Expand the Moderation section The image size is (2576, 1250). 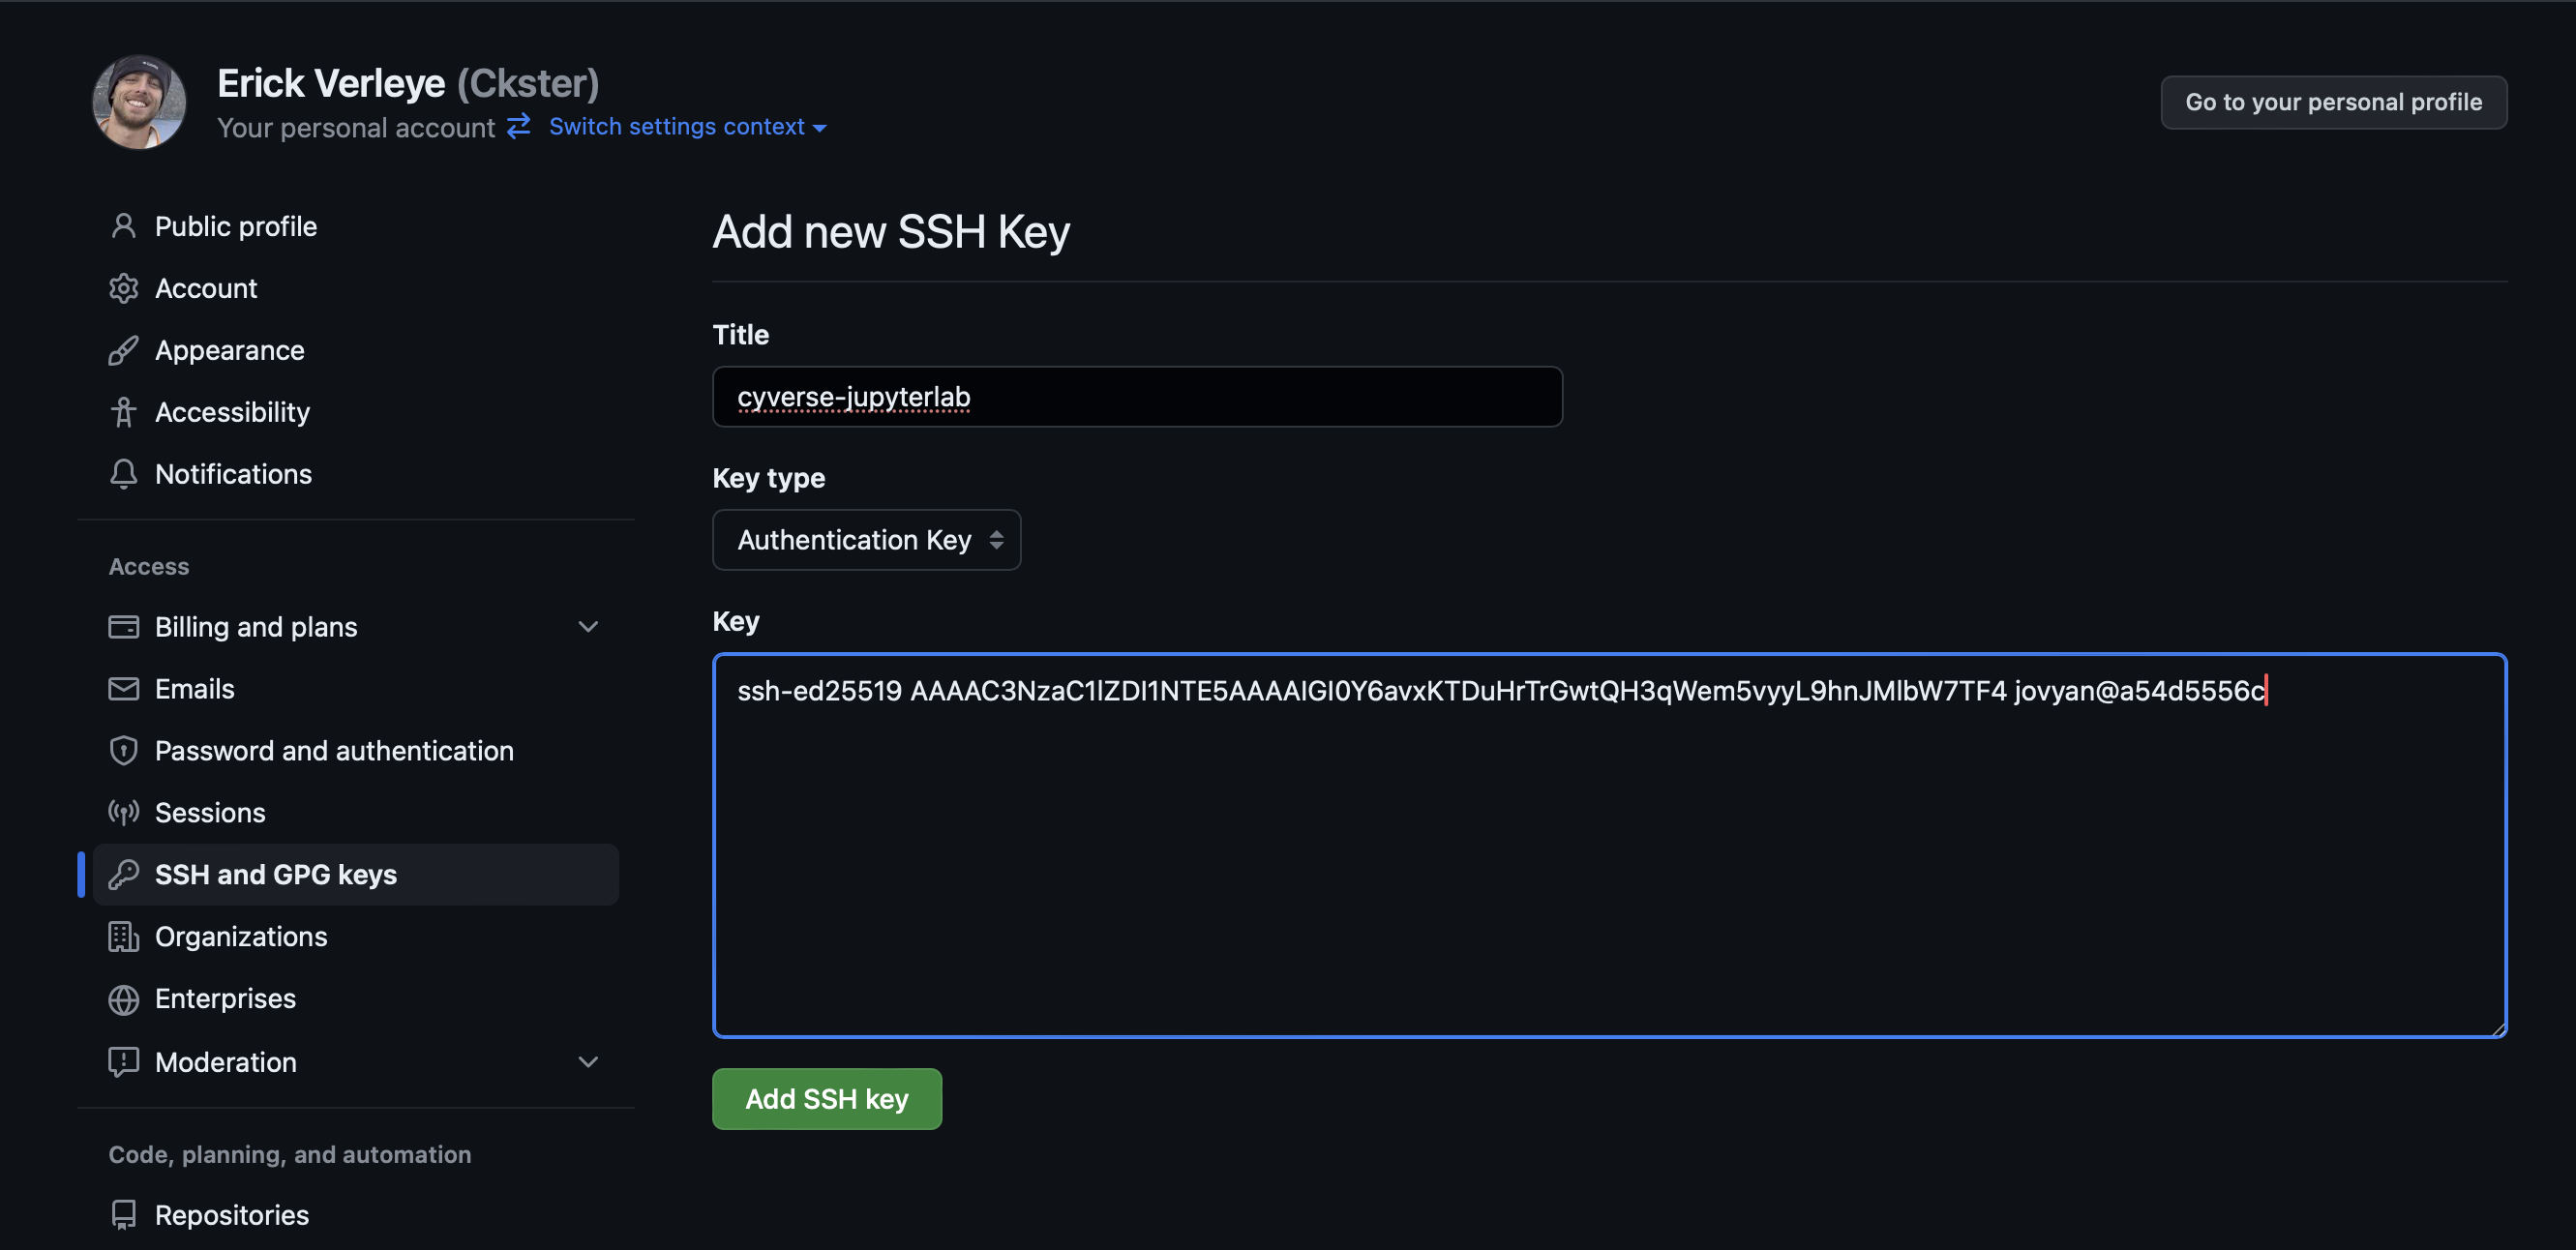click(x=589, y=1062)
